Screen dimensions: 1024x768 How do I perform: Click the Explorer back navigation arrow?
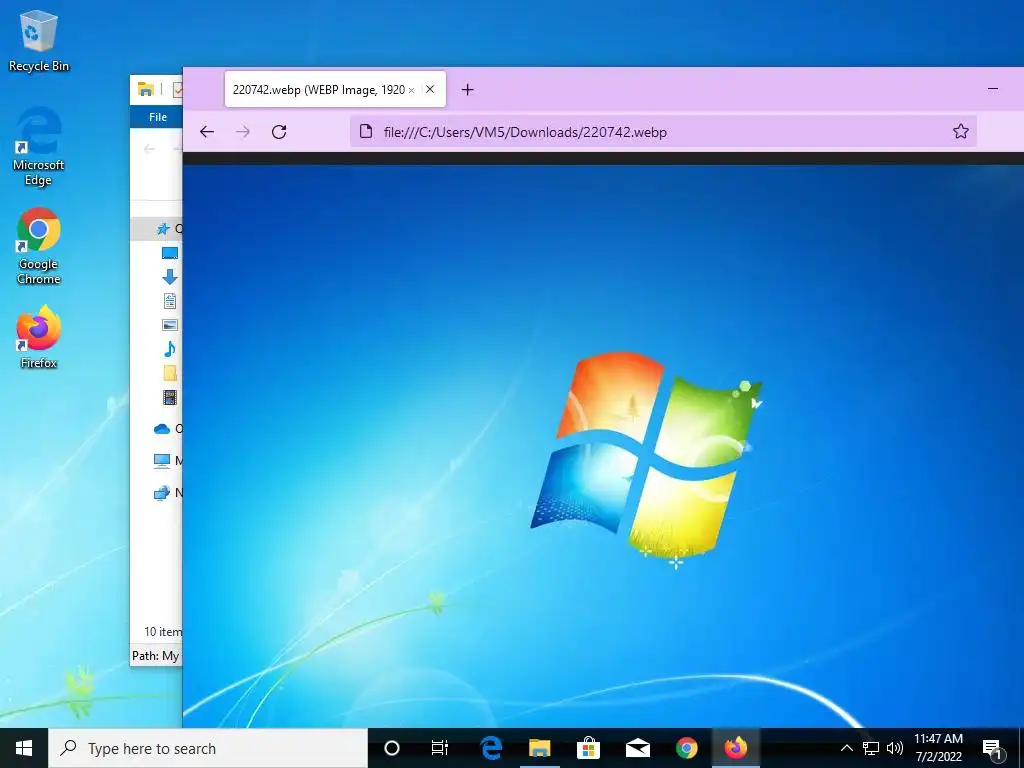coord(149,149)
